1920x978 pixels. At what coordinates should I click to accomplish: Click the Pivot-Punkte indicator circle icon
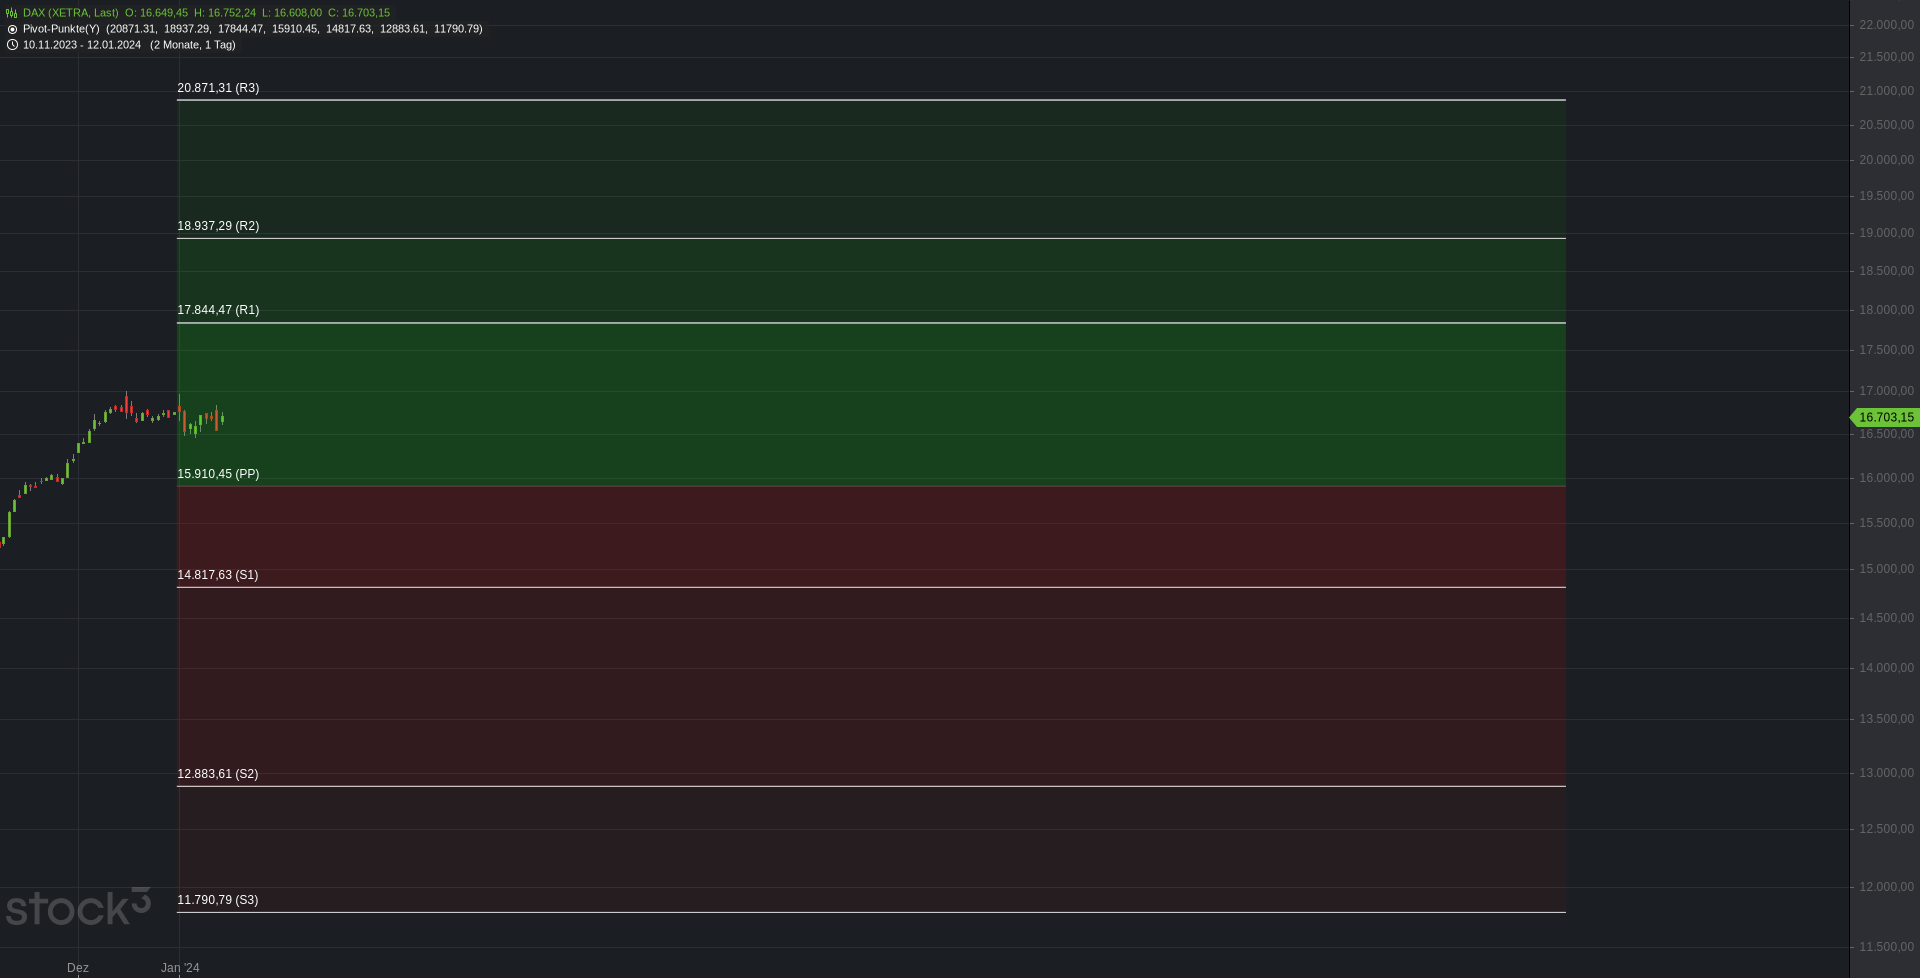pos(12,29)
